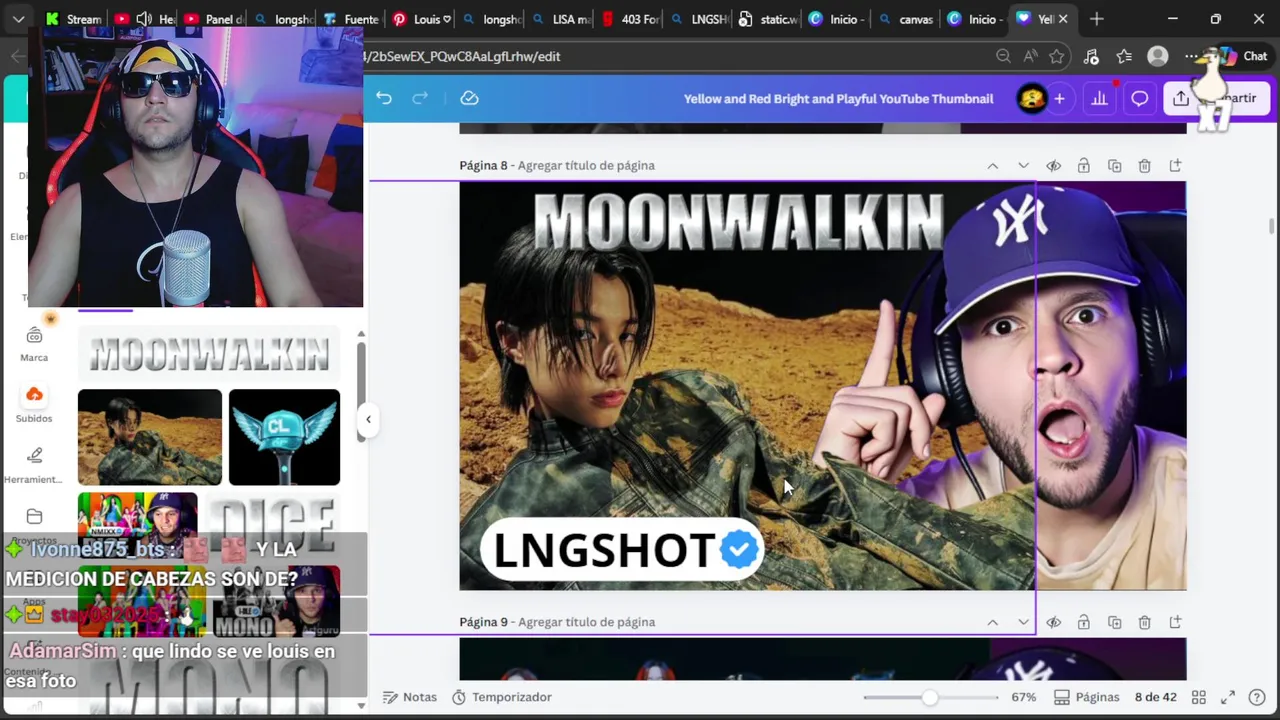Image resolution: width=1280 pixels, height=720 pixels.
Task: Collapse the side panel with the arrow handle
Action: [x=368, y=419]
